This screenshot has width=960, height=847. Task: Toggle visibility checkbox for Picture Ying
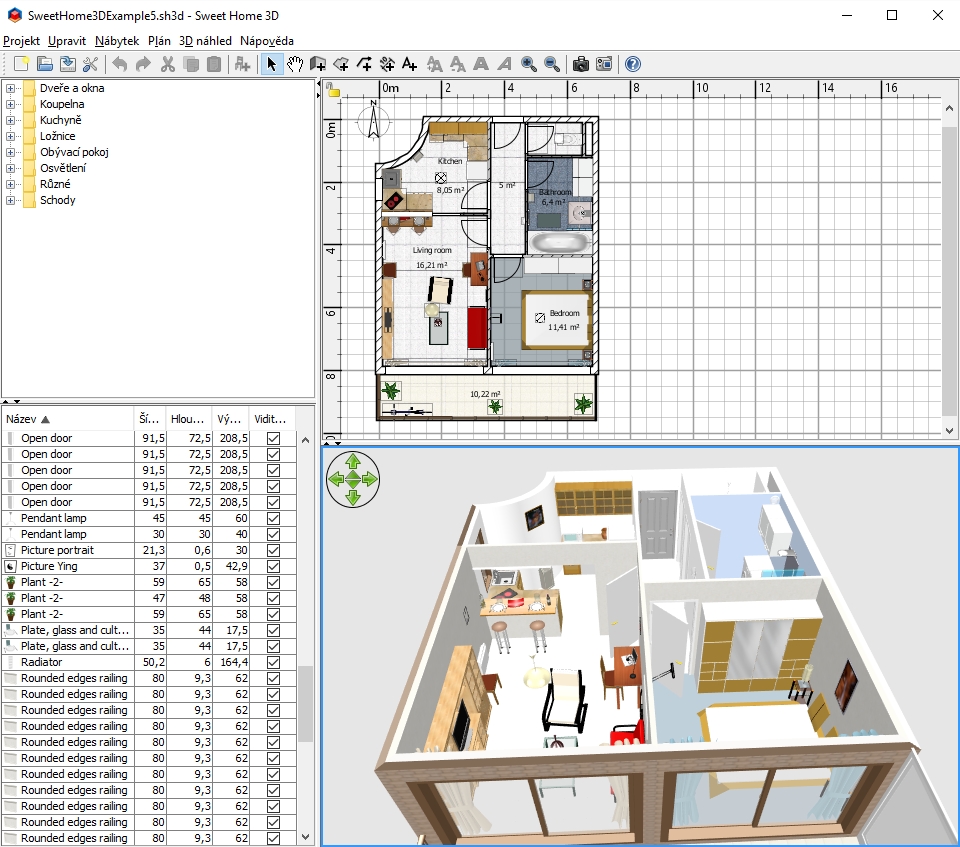[273, 566]
